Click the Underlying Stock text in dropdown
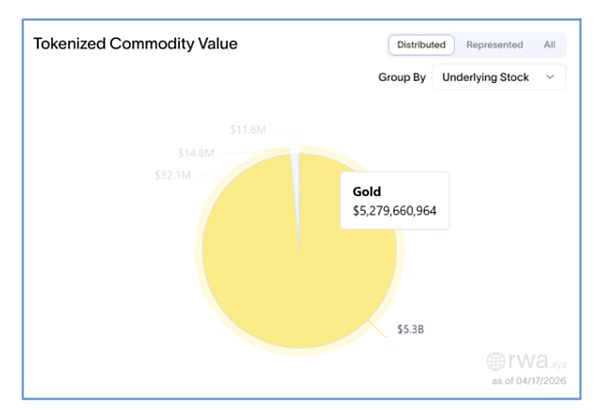This screenshot has height=410, width=600. point(488,77)
